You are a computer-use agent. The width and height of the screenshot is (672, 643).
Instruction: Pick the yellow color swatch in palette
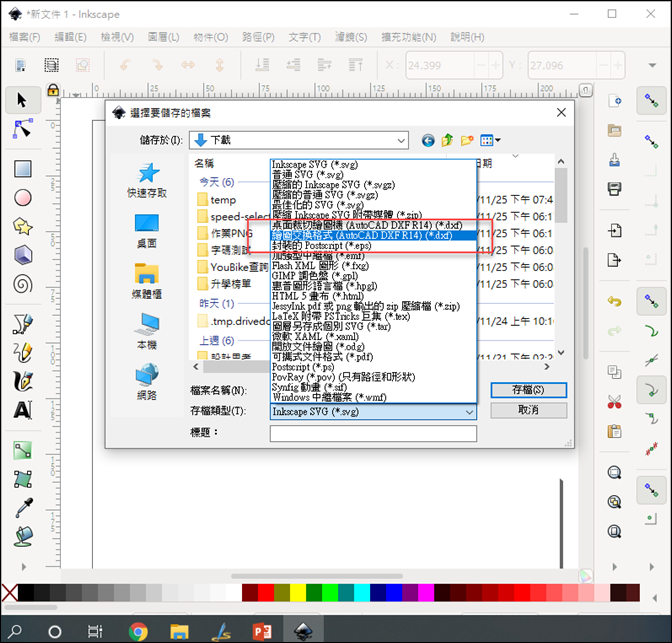click(298, 593)
